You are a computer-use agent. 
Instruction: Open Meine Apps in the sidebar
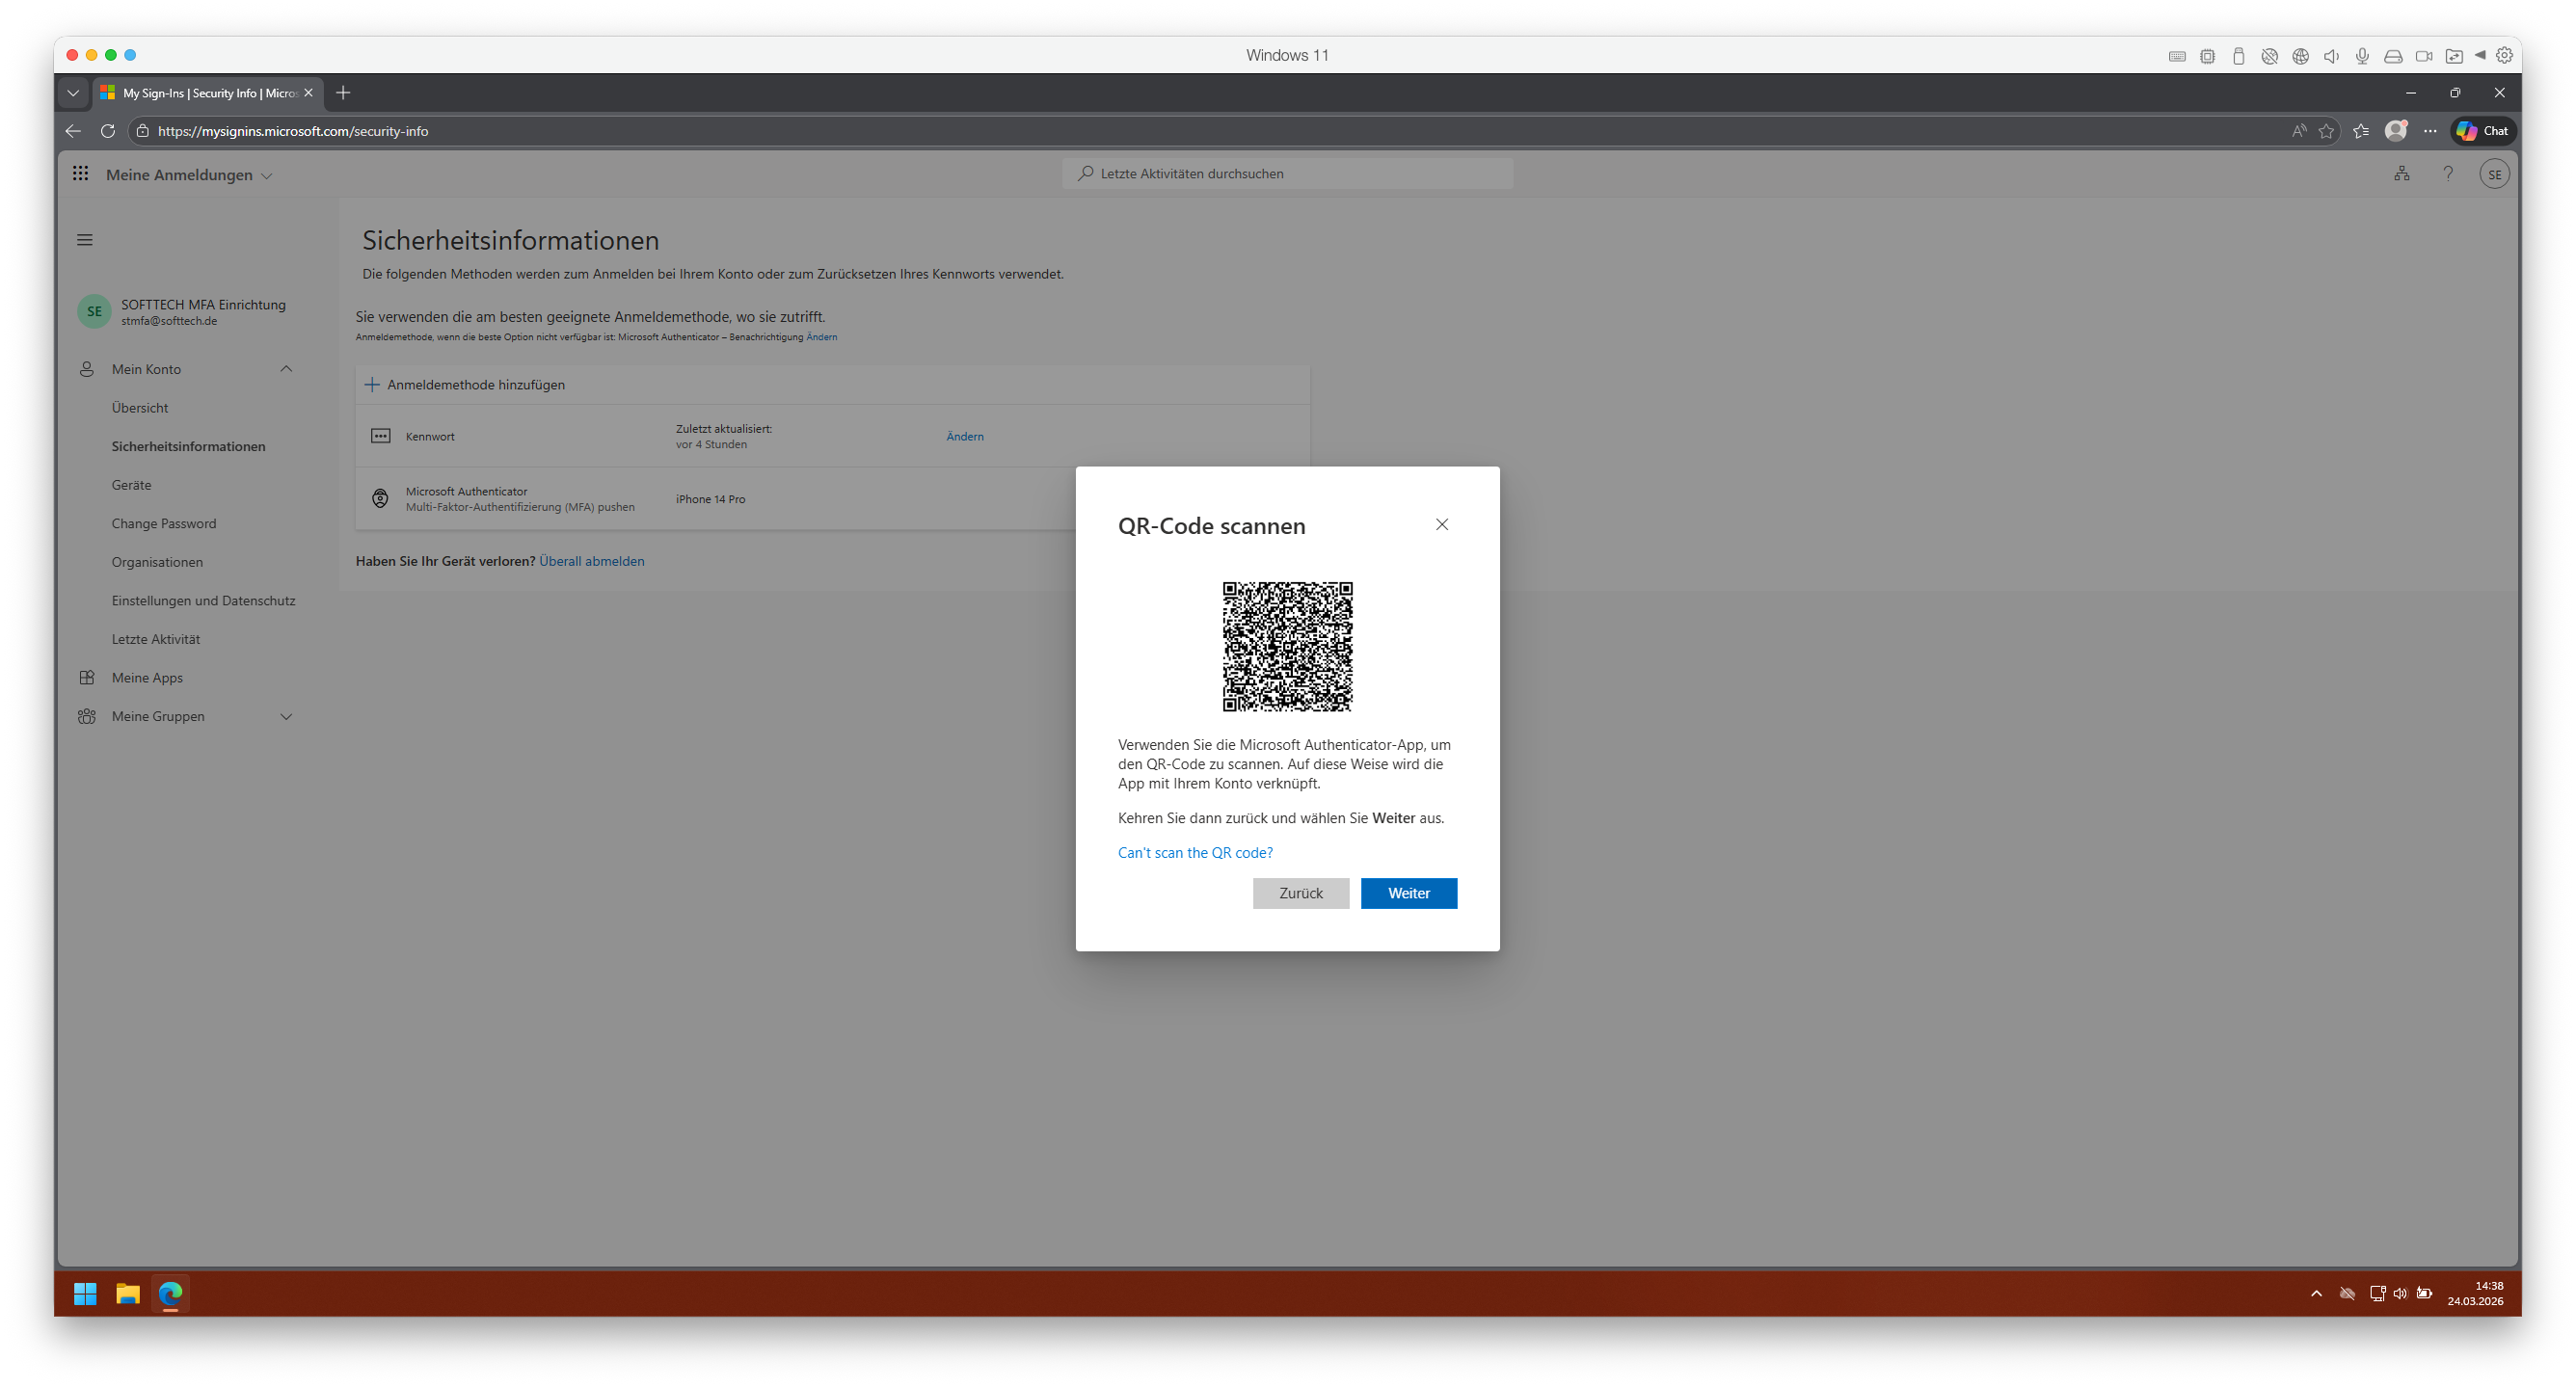pyautogui.click(x=147, y=678)
